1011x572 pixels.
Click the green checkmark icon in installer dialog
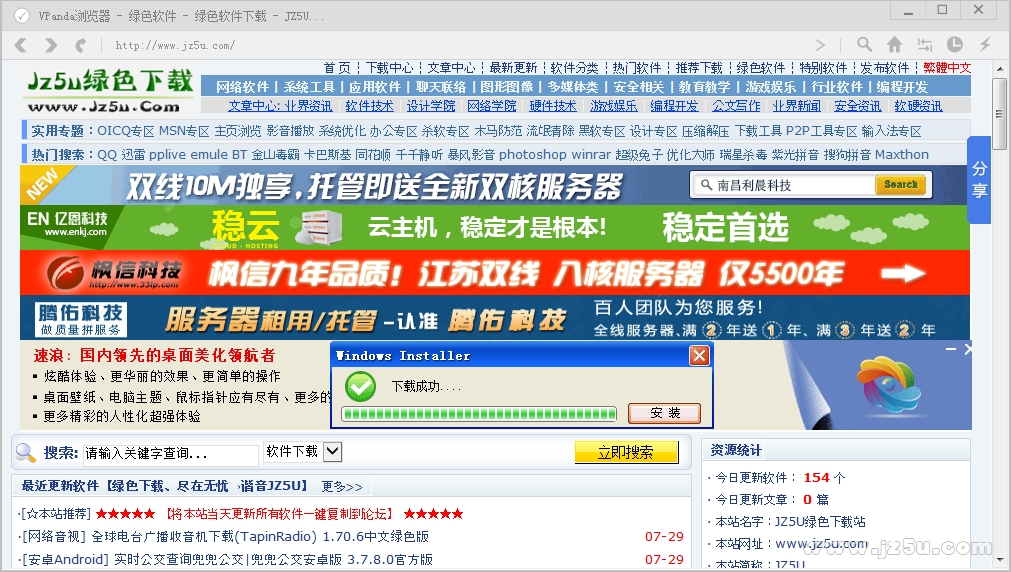(x=360, y=386)
